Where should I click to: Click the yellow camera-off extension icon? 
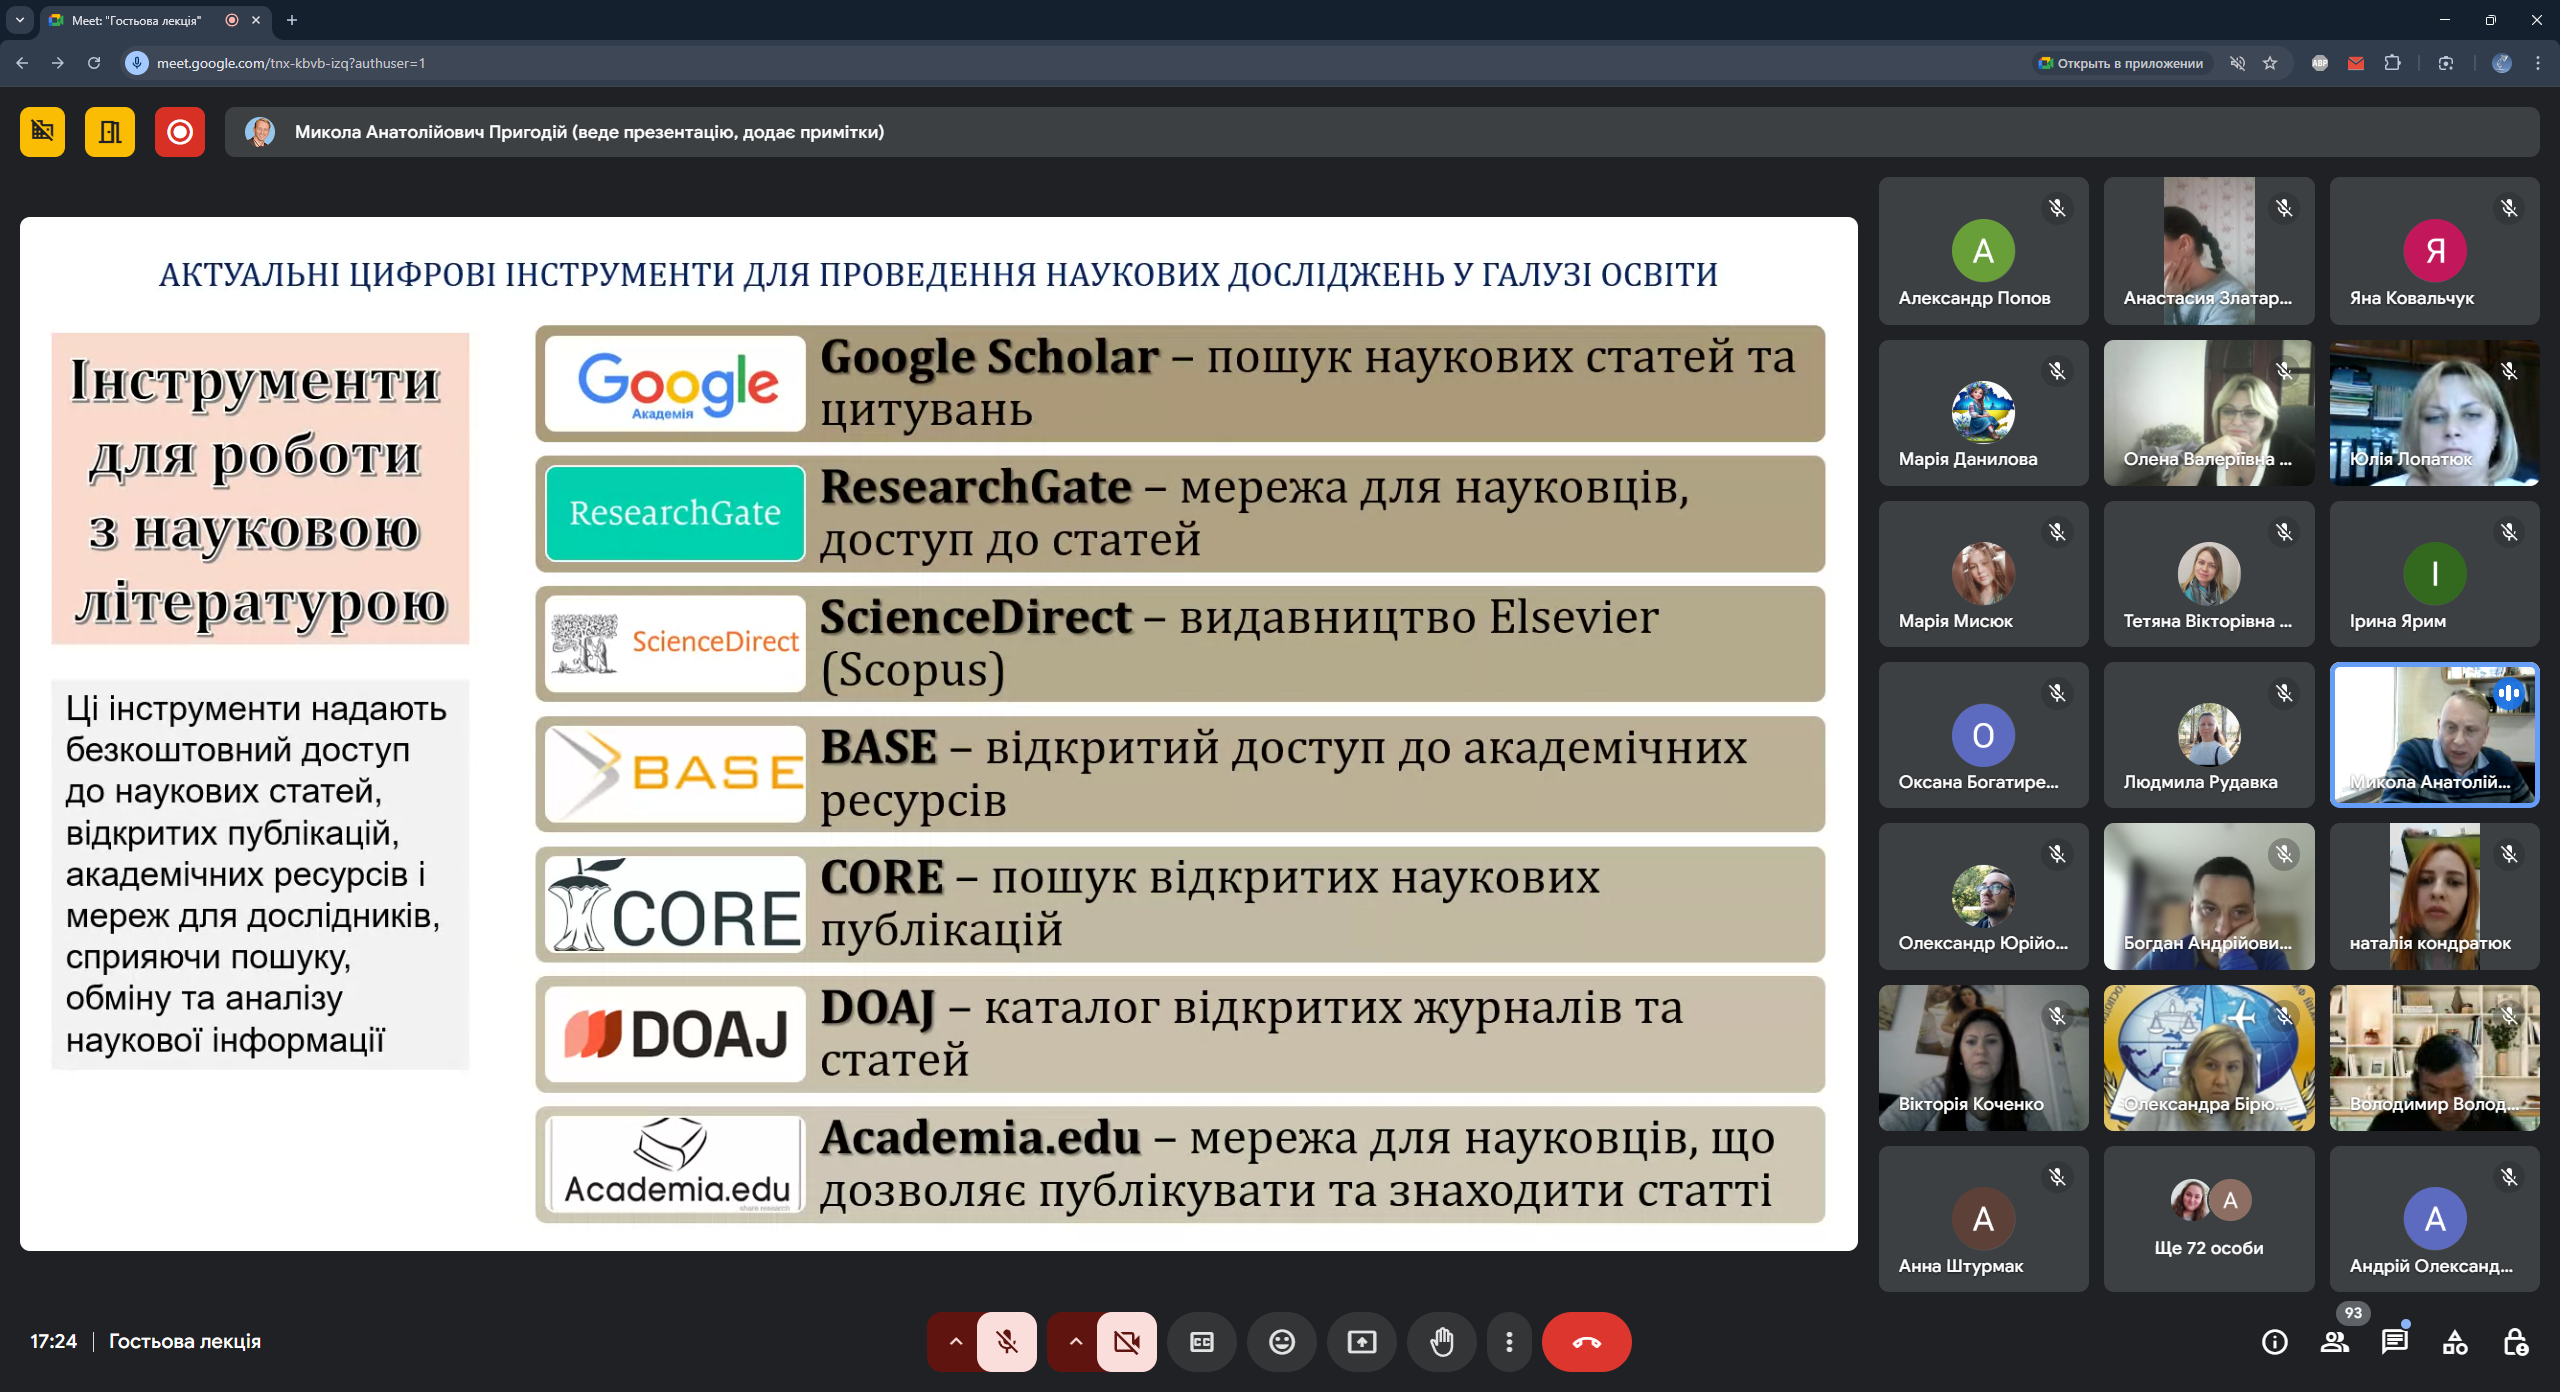pyautogui.click(x=42, y=132)
